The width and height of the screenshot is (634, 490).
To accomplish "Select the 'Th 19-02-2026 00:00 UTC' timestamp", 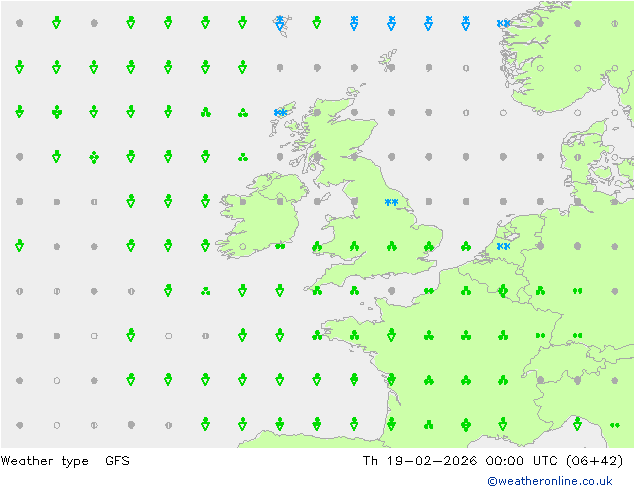I will [x=461, y=461].
